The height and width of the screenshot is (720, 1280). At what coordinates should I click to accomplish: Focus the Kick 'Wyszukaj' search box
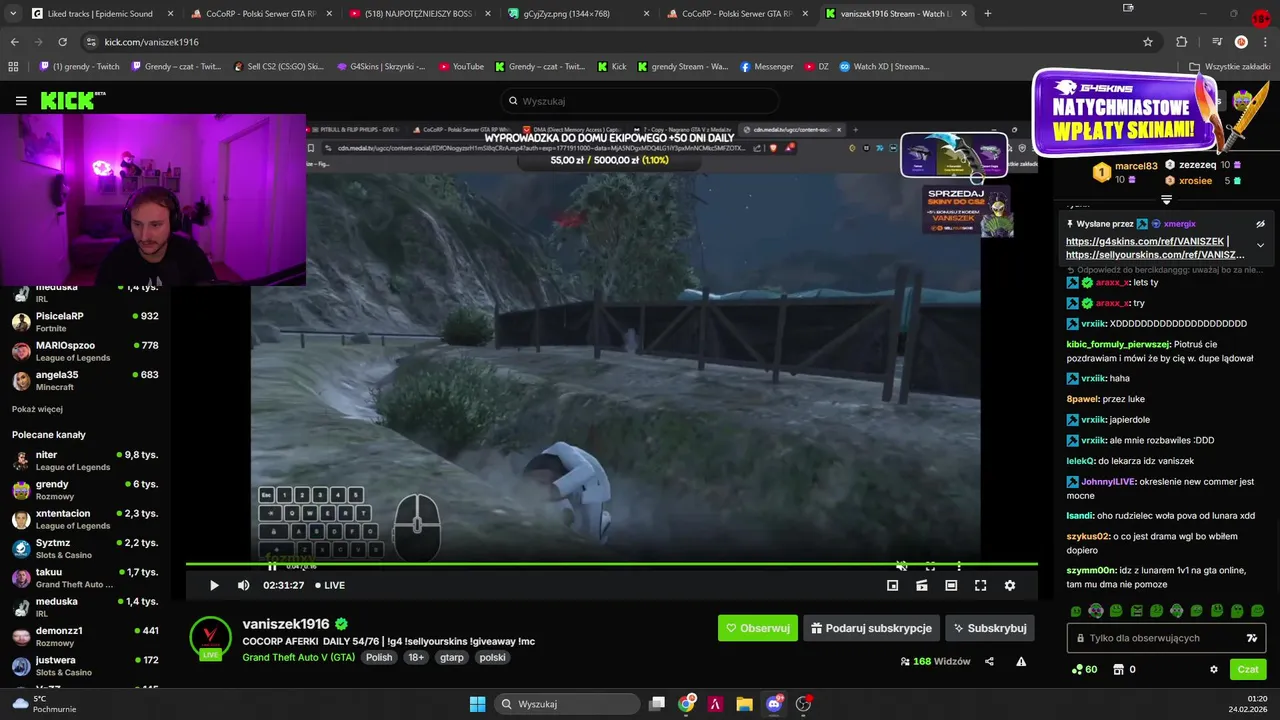640,101
